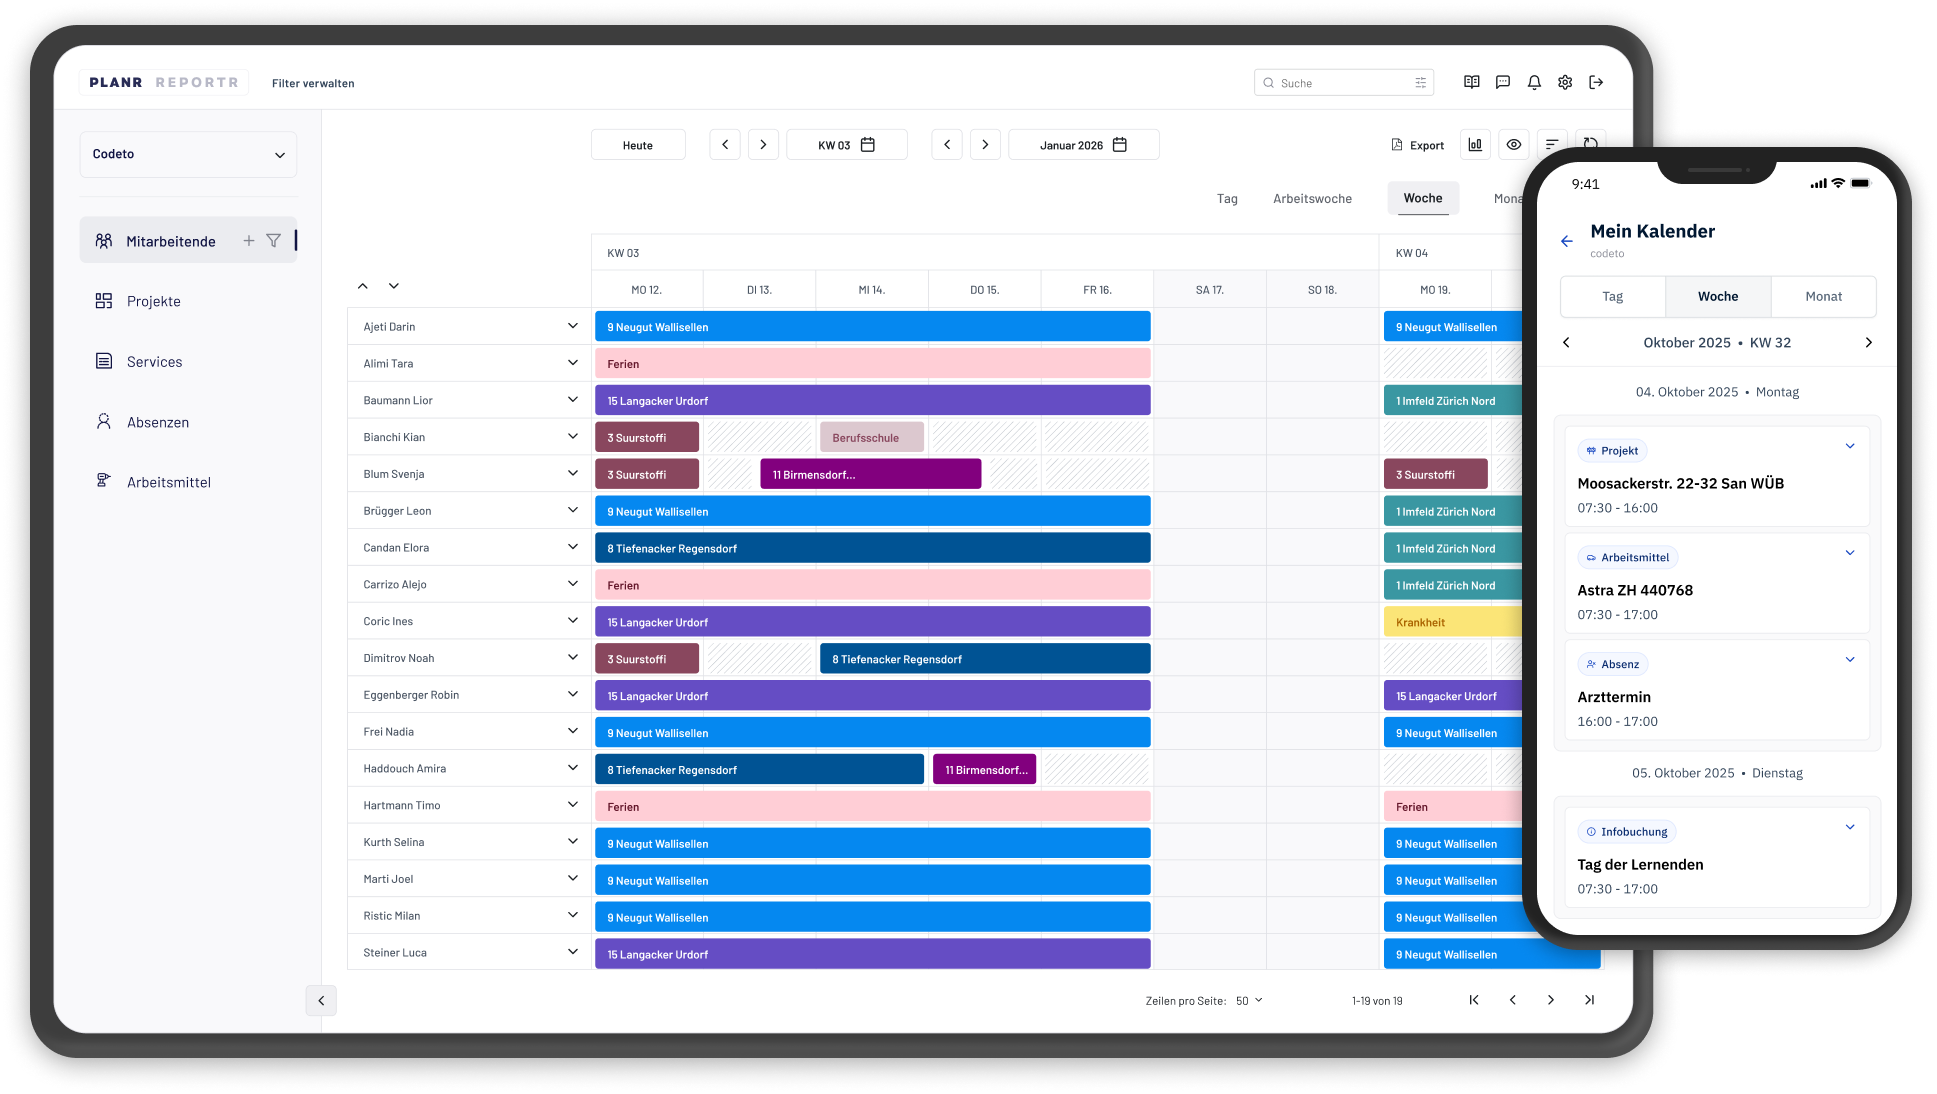Switch to Arbeitswoche view tab

click(x=1312, y=199)
